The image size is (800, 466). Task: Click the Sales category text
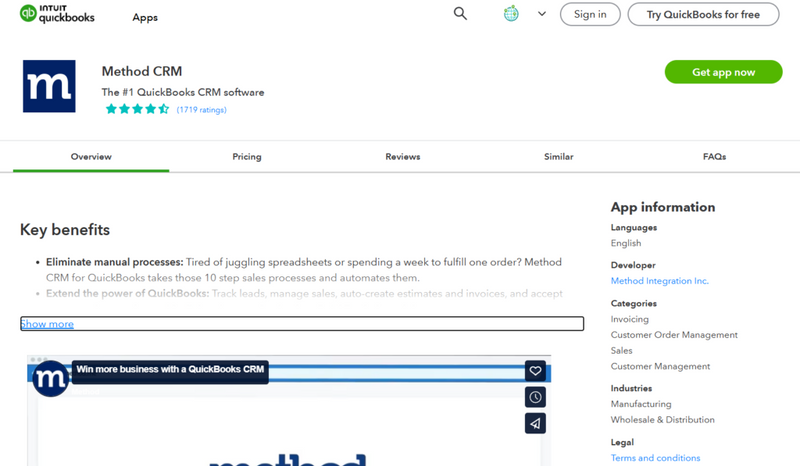(621, 351)
